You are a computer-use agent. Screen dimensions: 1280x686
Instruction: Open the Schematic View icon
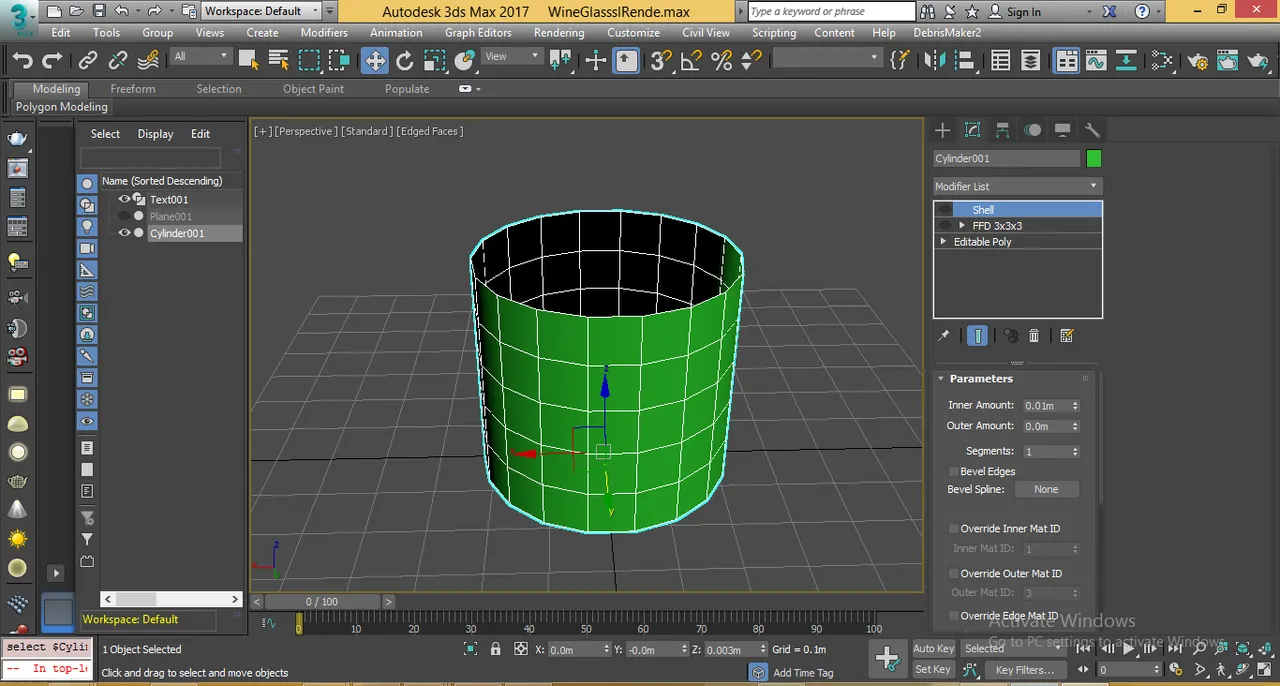pyautogui.click(x=1126, y=61)
